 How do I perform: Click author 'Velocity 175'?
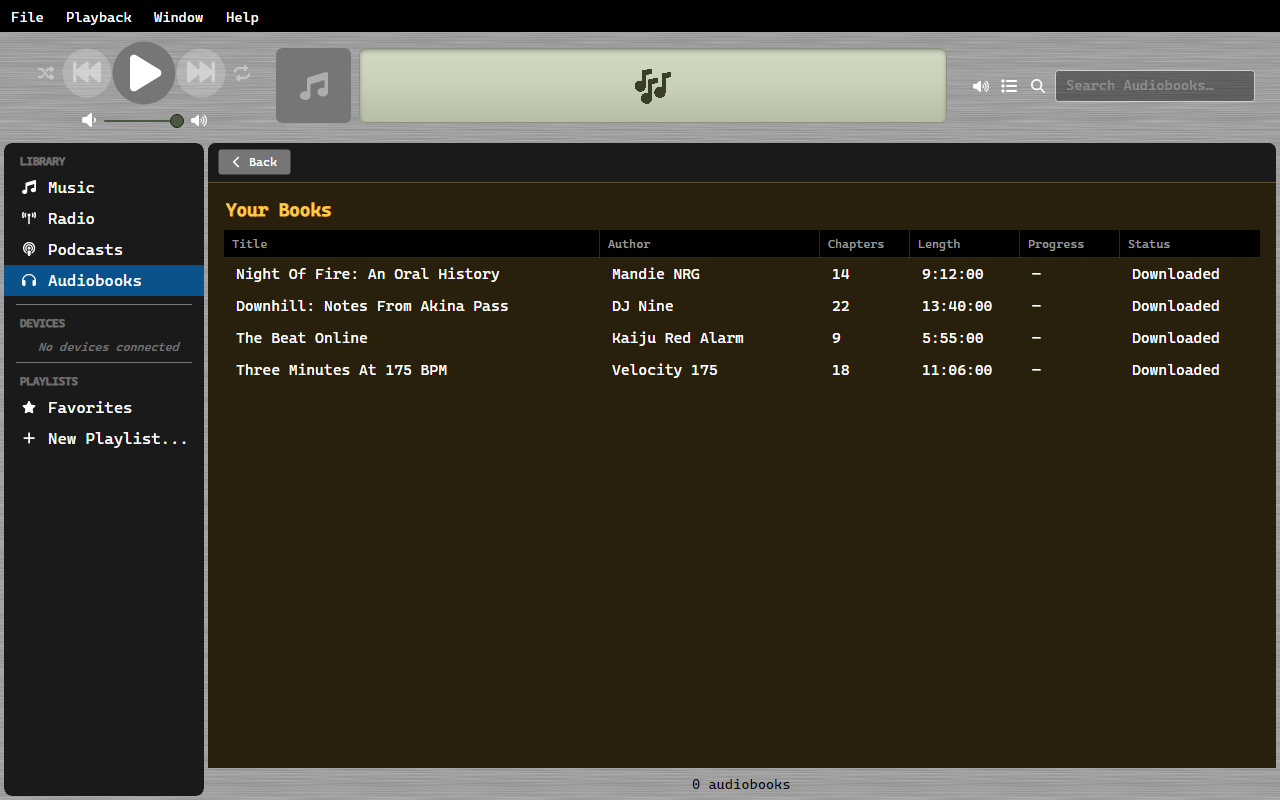665,370
